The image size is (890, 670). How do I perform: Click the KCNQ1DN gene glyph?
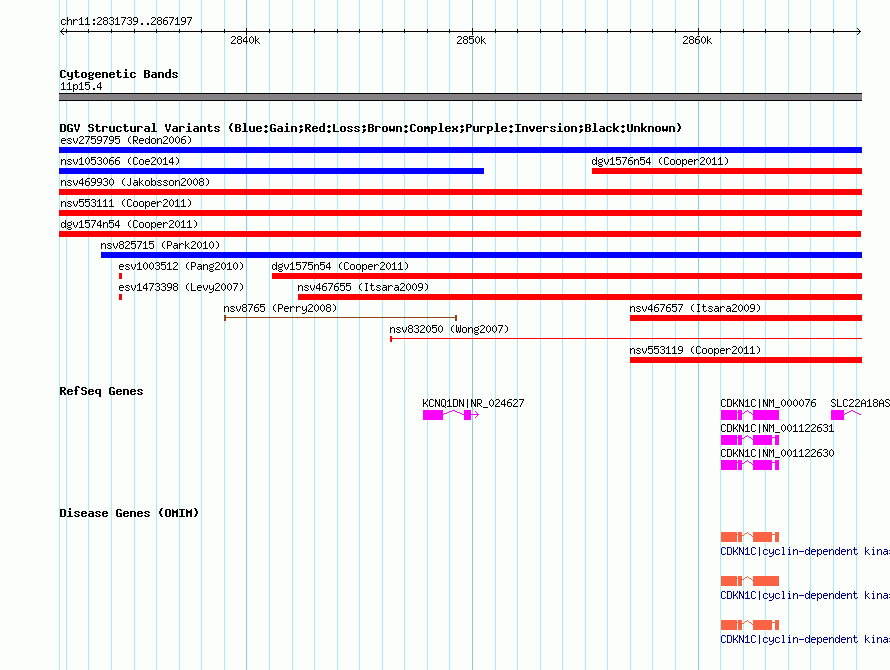pyautogui.click(x=451, y=415)
